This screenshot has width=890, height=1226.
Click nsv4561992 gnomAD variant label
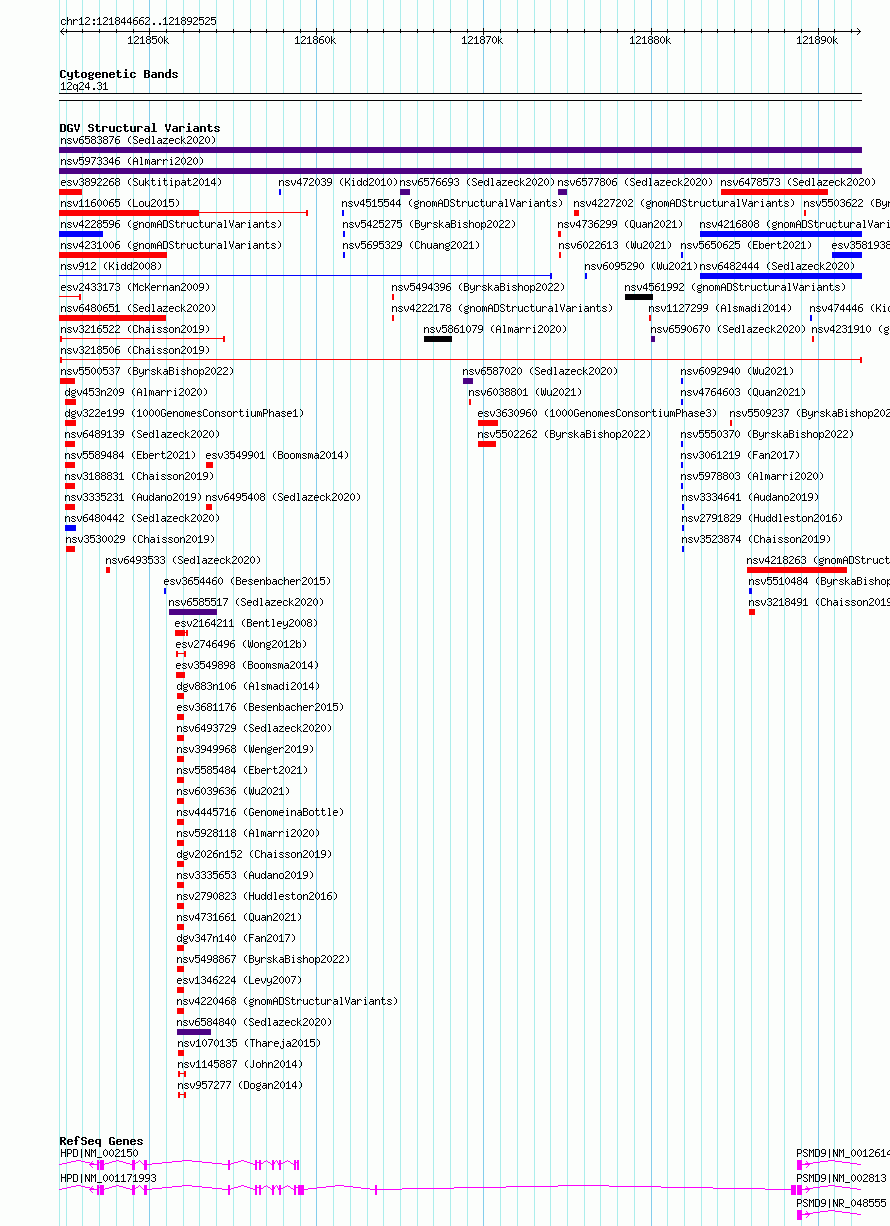[735, 287]
